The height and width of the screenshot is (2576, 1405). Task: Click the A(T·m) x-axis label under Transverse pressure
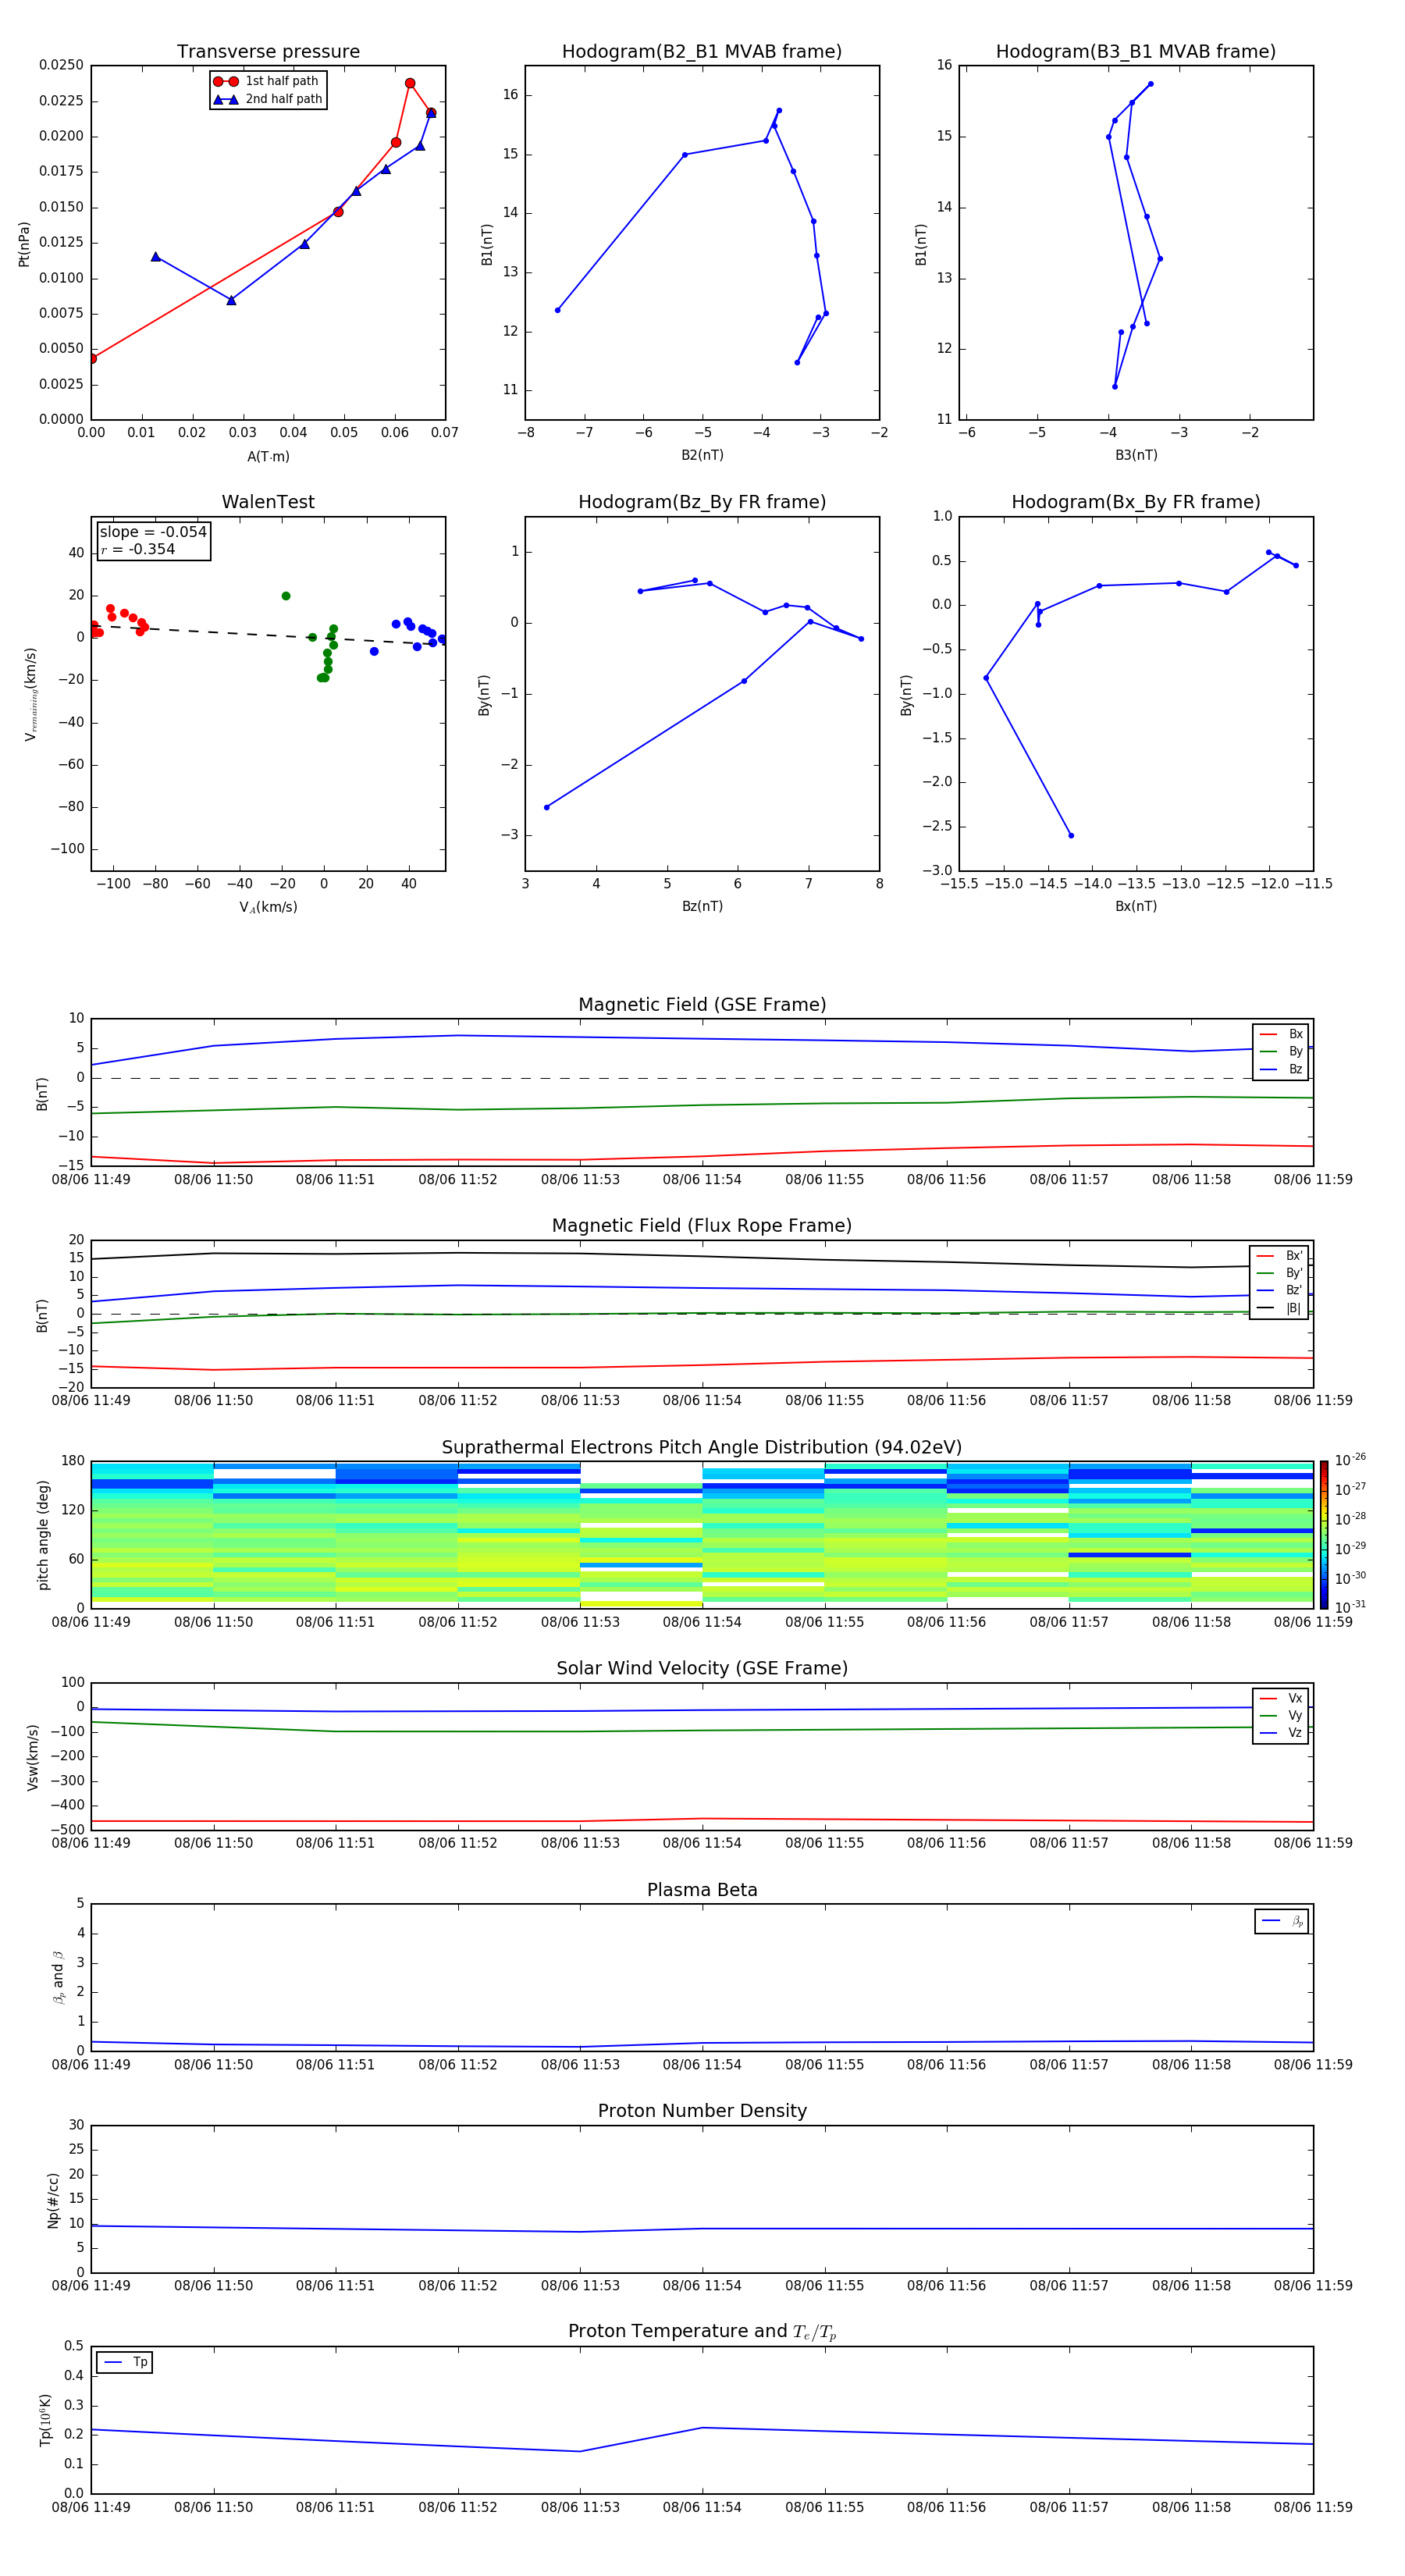point(268,456)
